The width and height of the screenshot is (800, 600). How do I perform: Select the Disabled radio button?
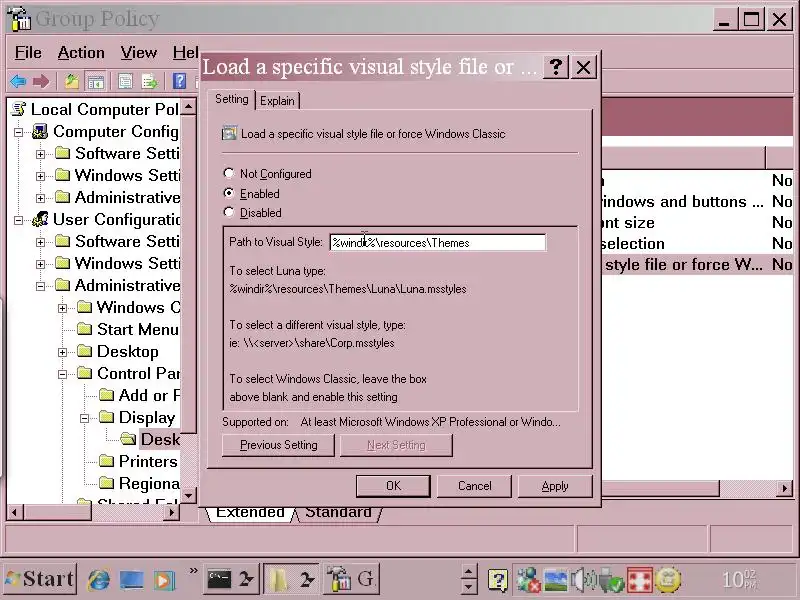tap(229, 212)
